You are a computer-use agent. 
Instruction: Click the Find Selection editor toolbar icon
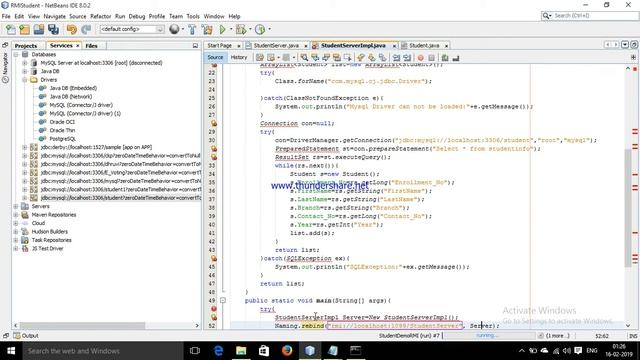(304, 58)
